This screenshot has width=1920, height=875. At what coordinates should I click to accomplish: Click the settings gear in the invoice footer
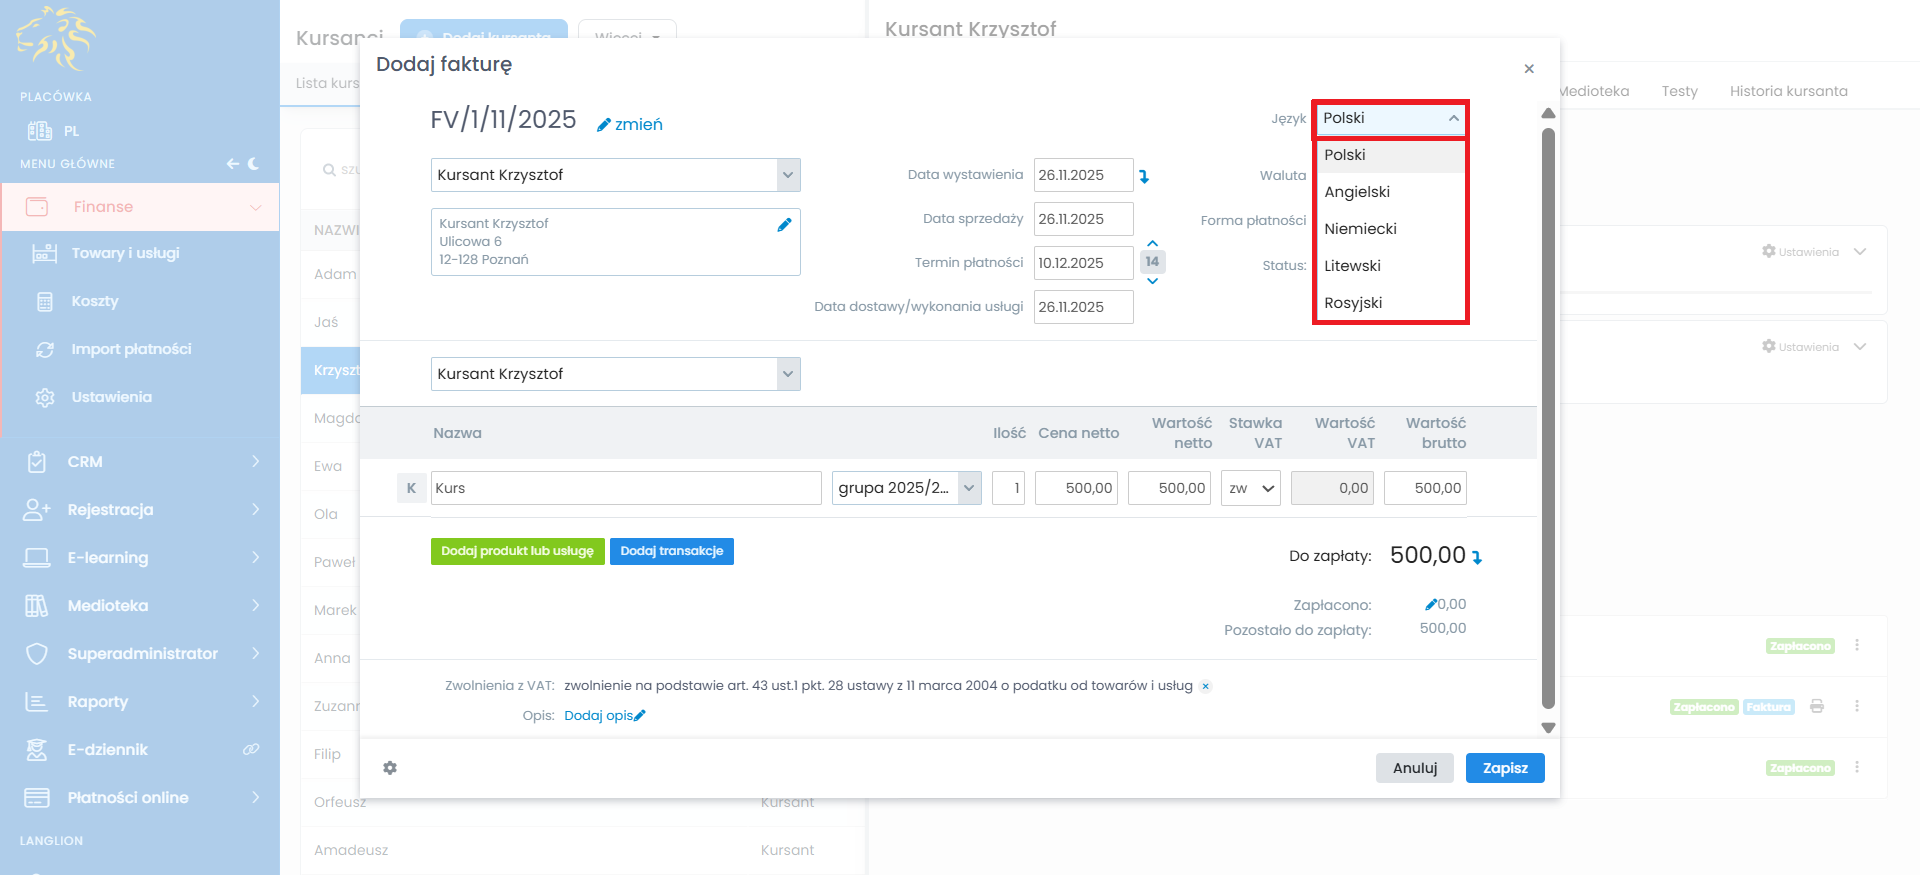(390, 768)
